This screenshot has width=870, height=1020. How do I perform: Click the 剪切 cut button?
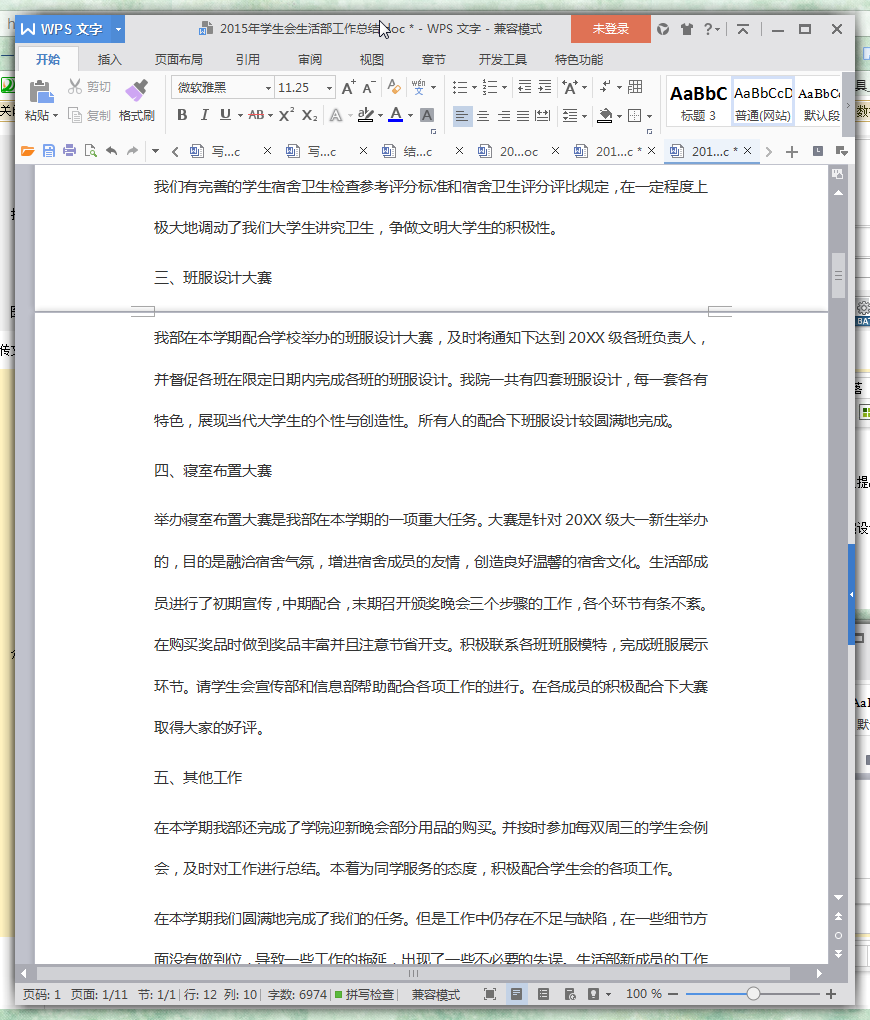coord(89,87)
